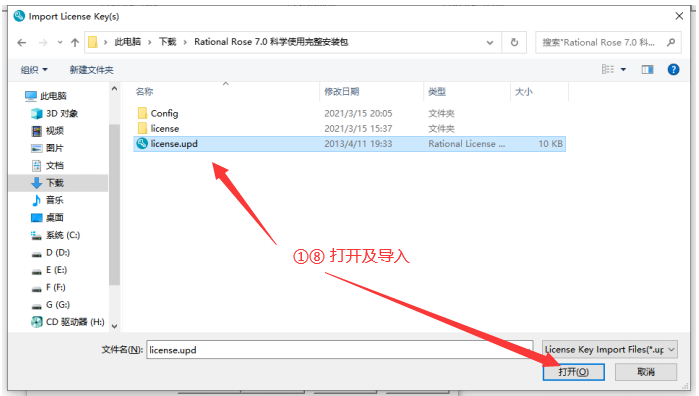Click 打开(O) button

coord(573,372)
